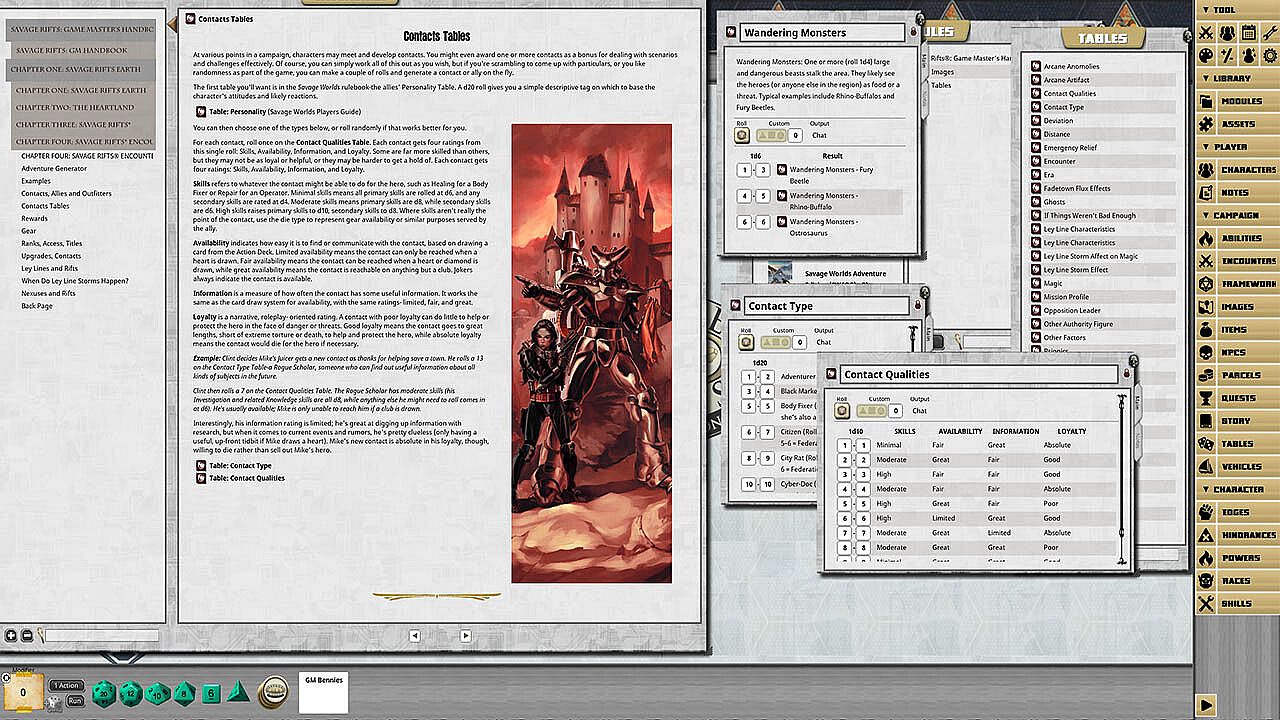The image size is (1280, 720).
Task: Click the arrow icon at the sidebar bottom
Action: 1206,705
